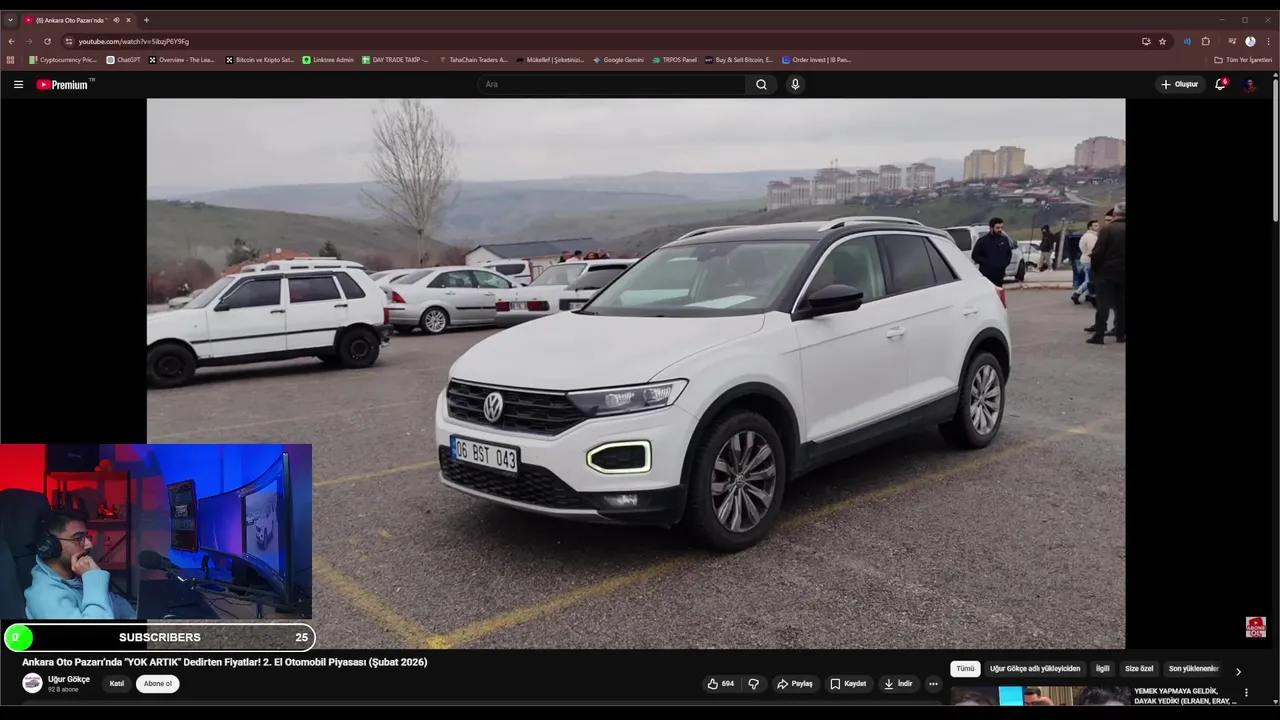Open Uğur Gökçe channel name link
1280x720 pixels.
69,679
